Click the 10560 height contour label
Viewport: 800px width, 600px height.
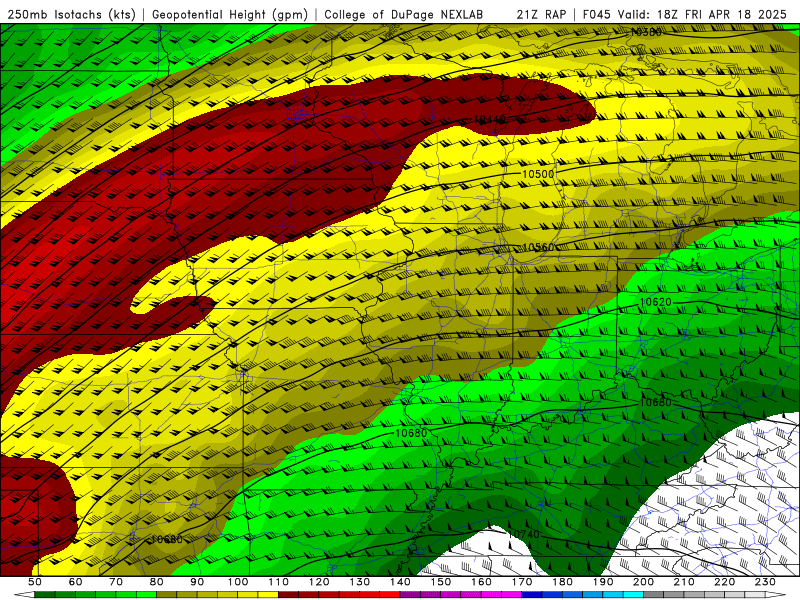(x=538, y=247)
